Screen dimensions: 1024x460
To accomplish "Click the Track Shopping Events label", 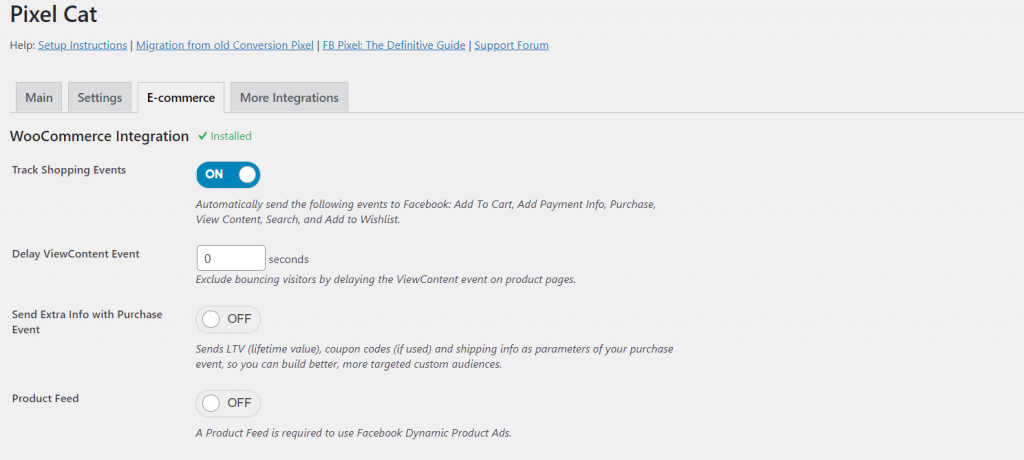I will [69, 170].
